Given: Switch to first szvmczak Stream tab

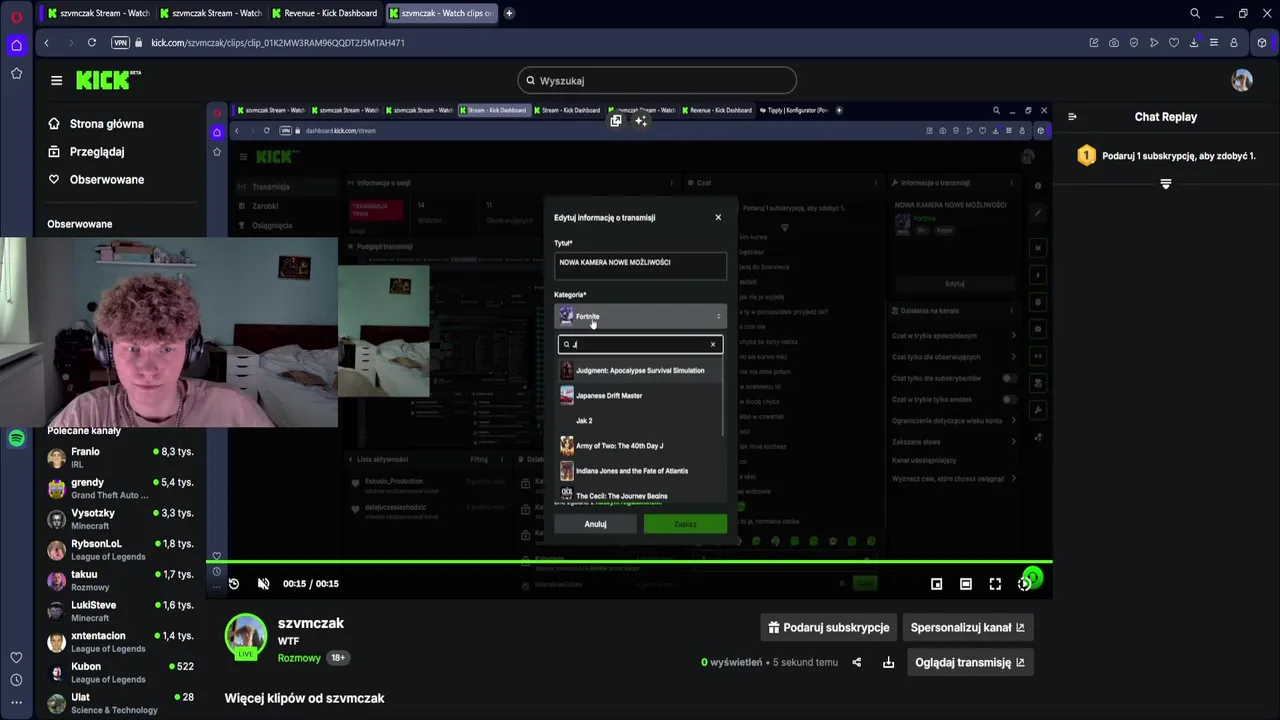Looking at the screenshot, I should tap(96, 13).
